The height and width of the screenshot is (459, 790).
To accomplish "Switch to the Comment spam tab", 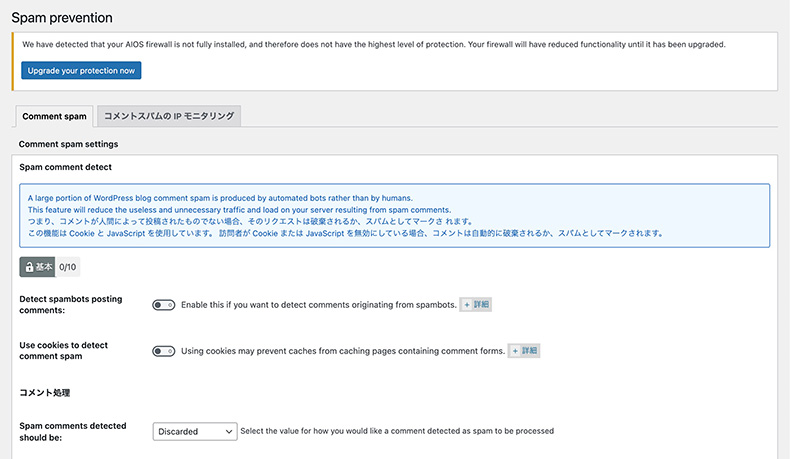I will click(55, 116).
